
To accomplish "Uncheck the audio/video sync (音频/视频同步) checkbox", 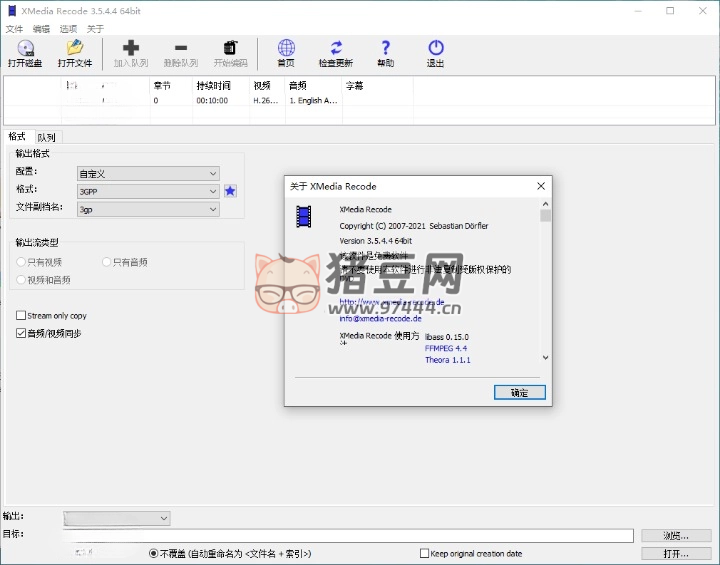I will [x=21, y=333].
